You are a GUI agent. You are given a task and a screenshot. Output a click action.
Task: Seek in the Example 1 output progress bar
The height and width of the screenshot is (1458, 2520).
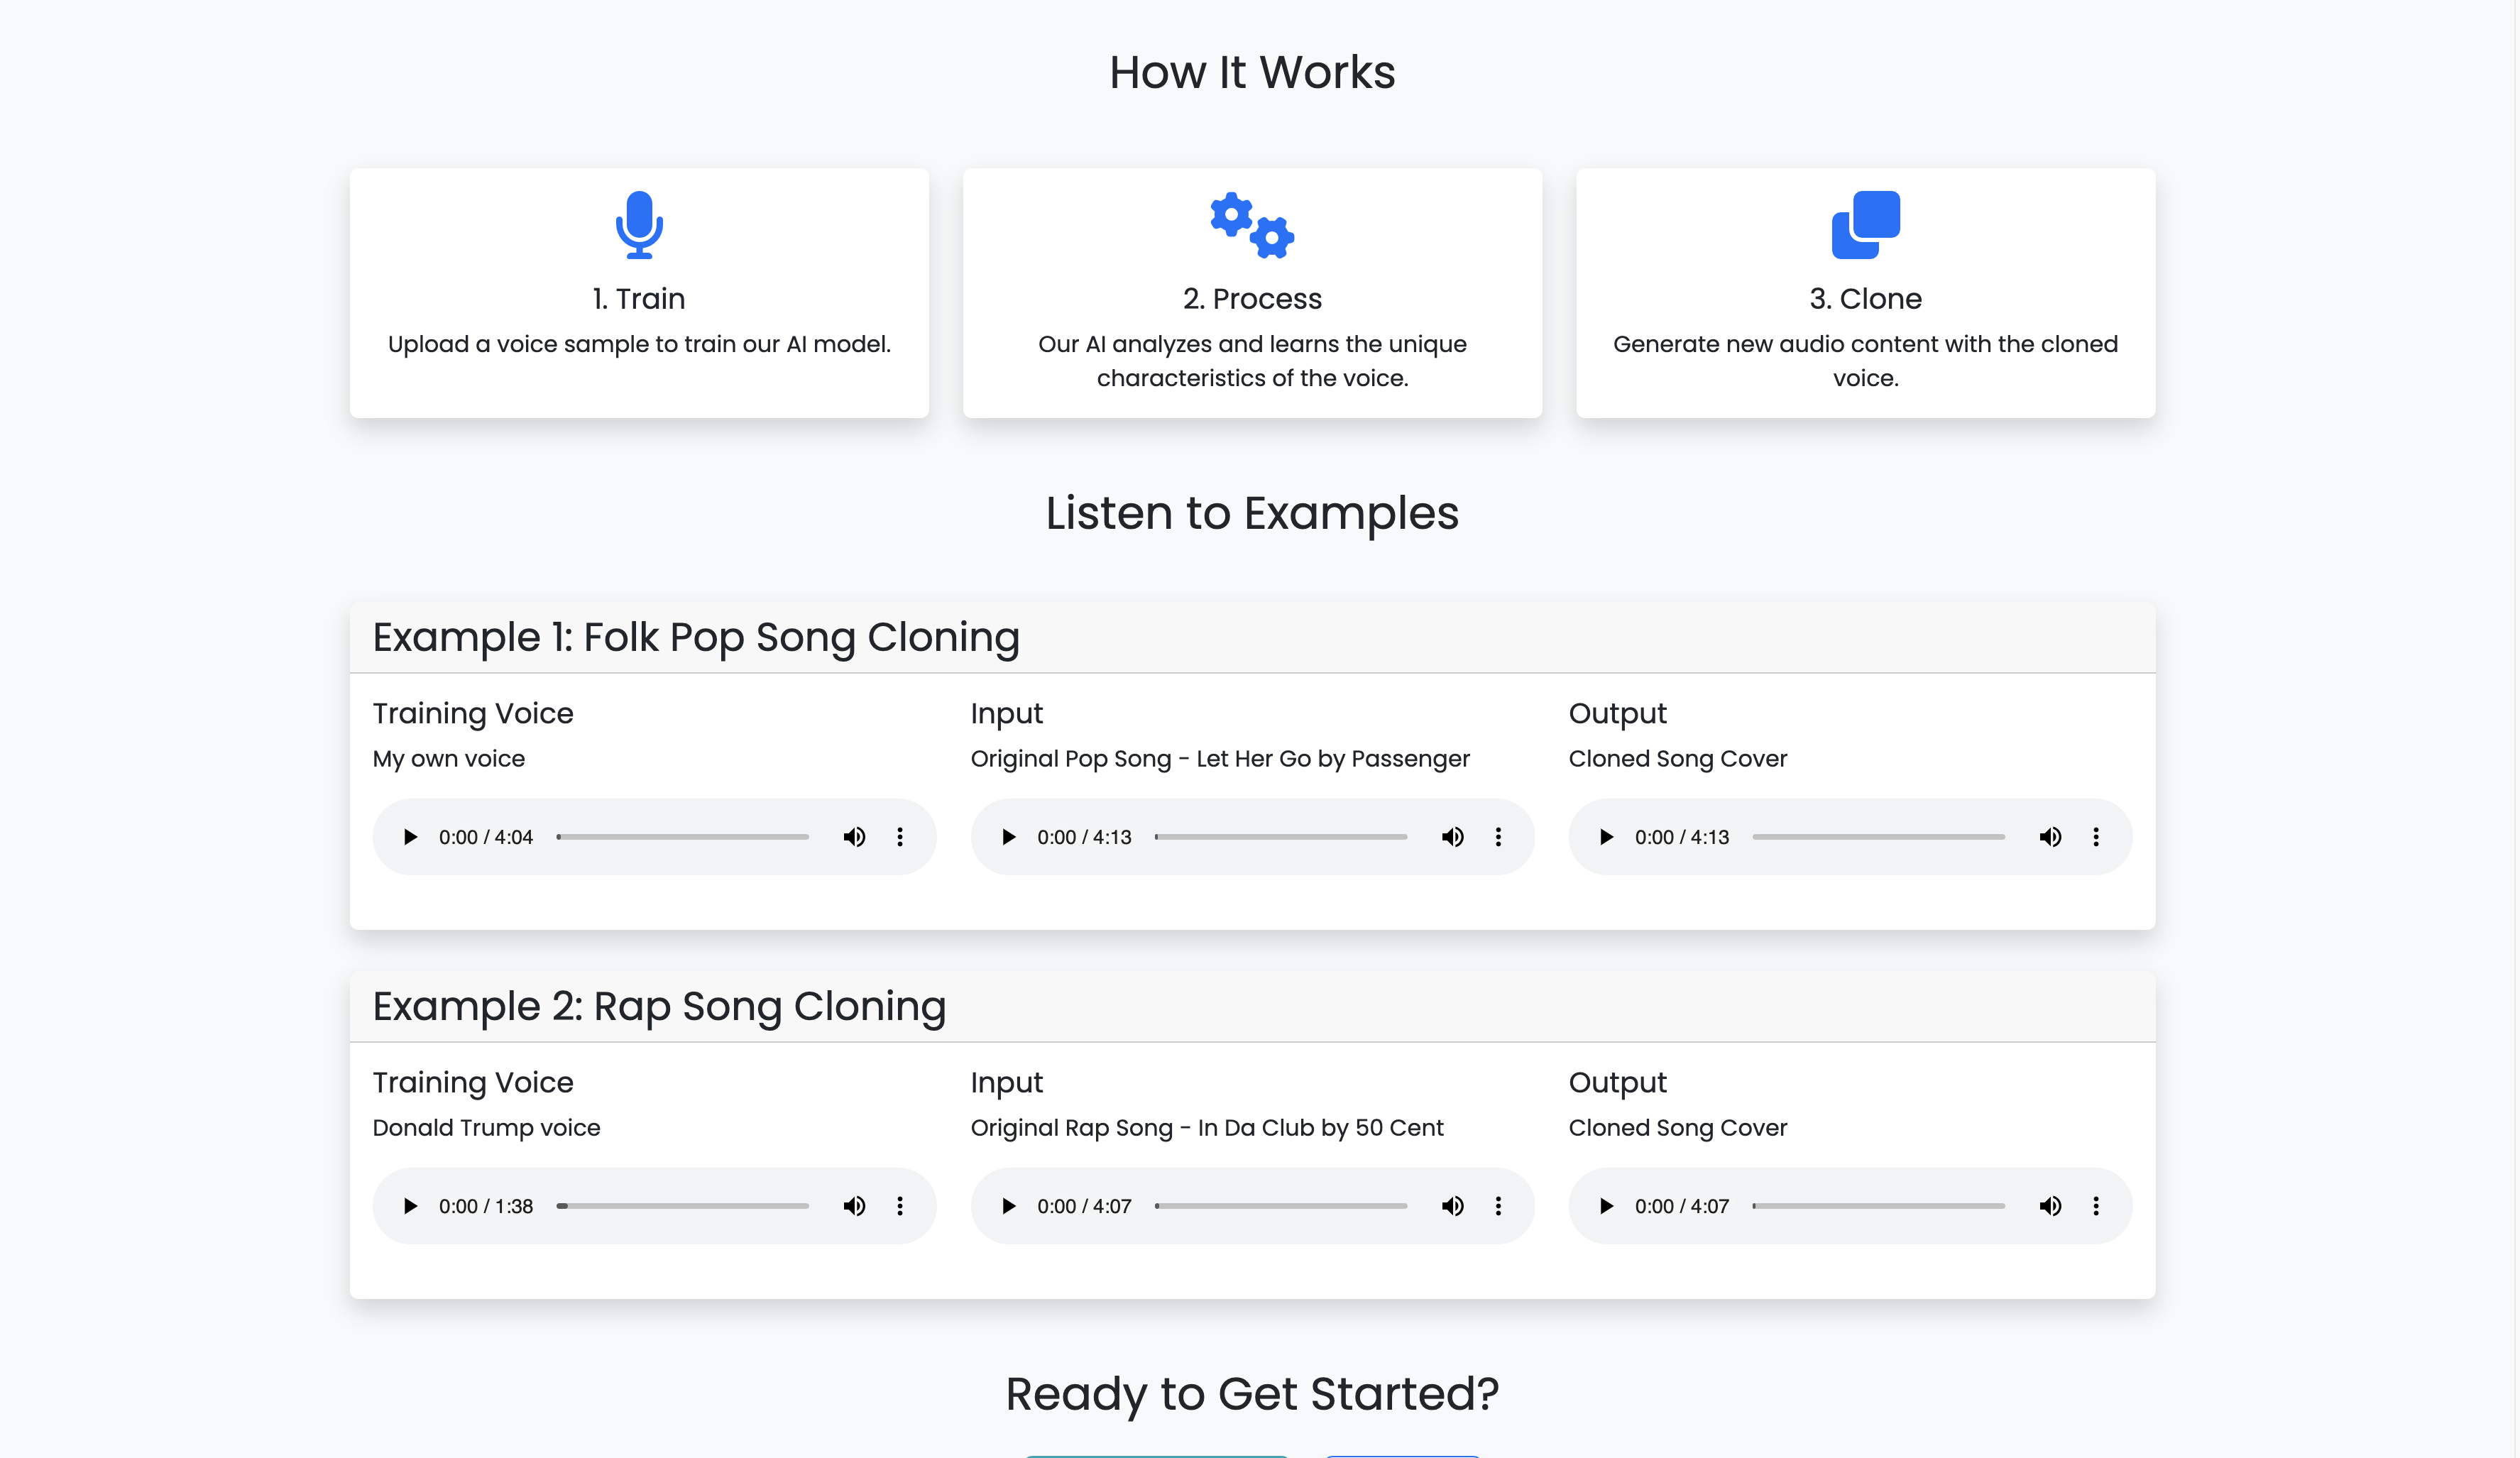point(1878,837)
